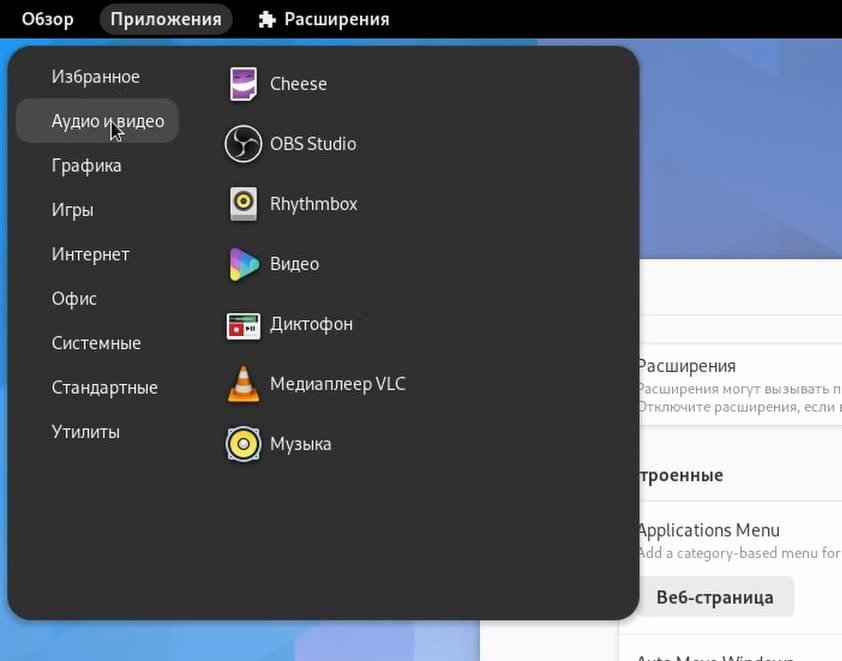Select the OBS Studio label
This screenshot has width=842, height=661.
pos(313,144)
